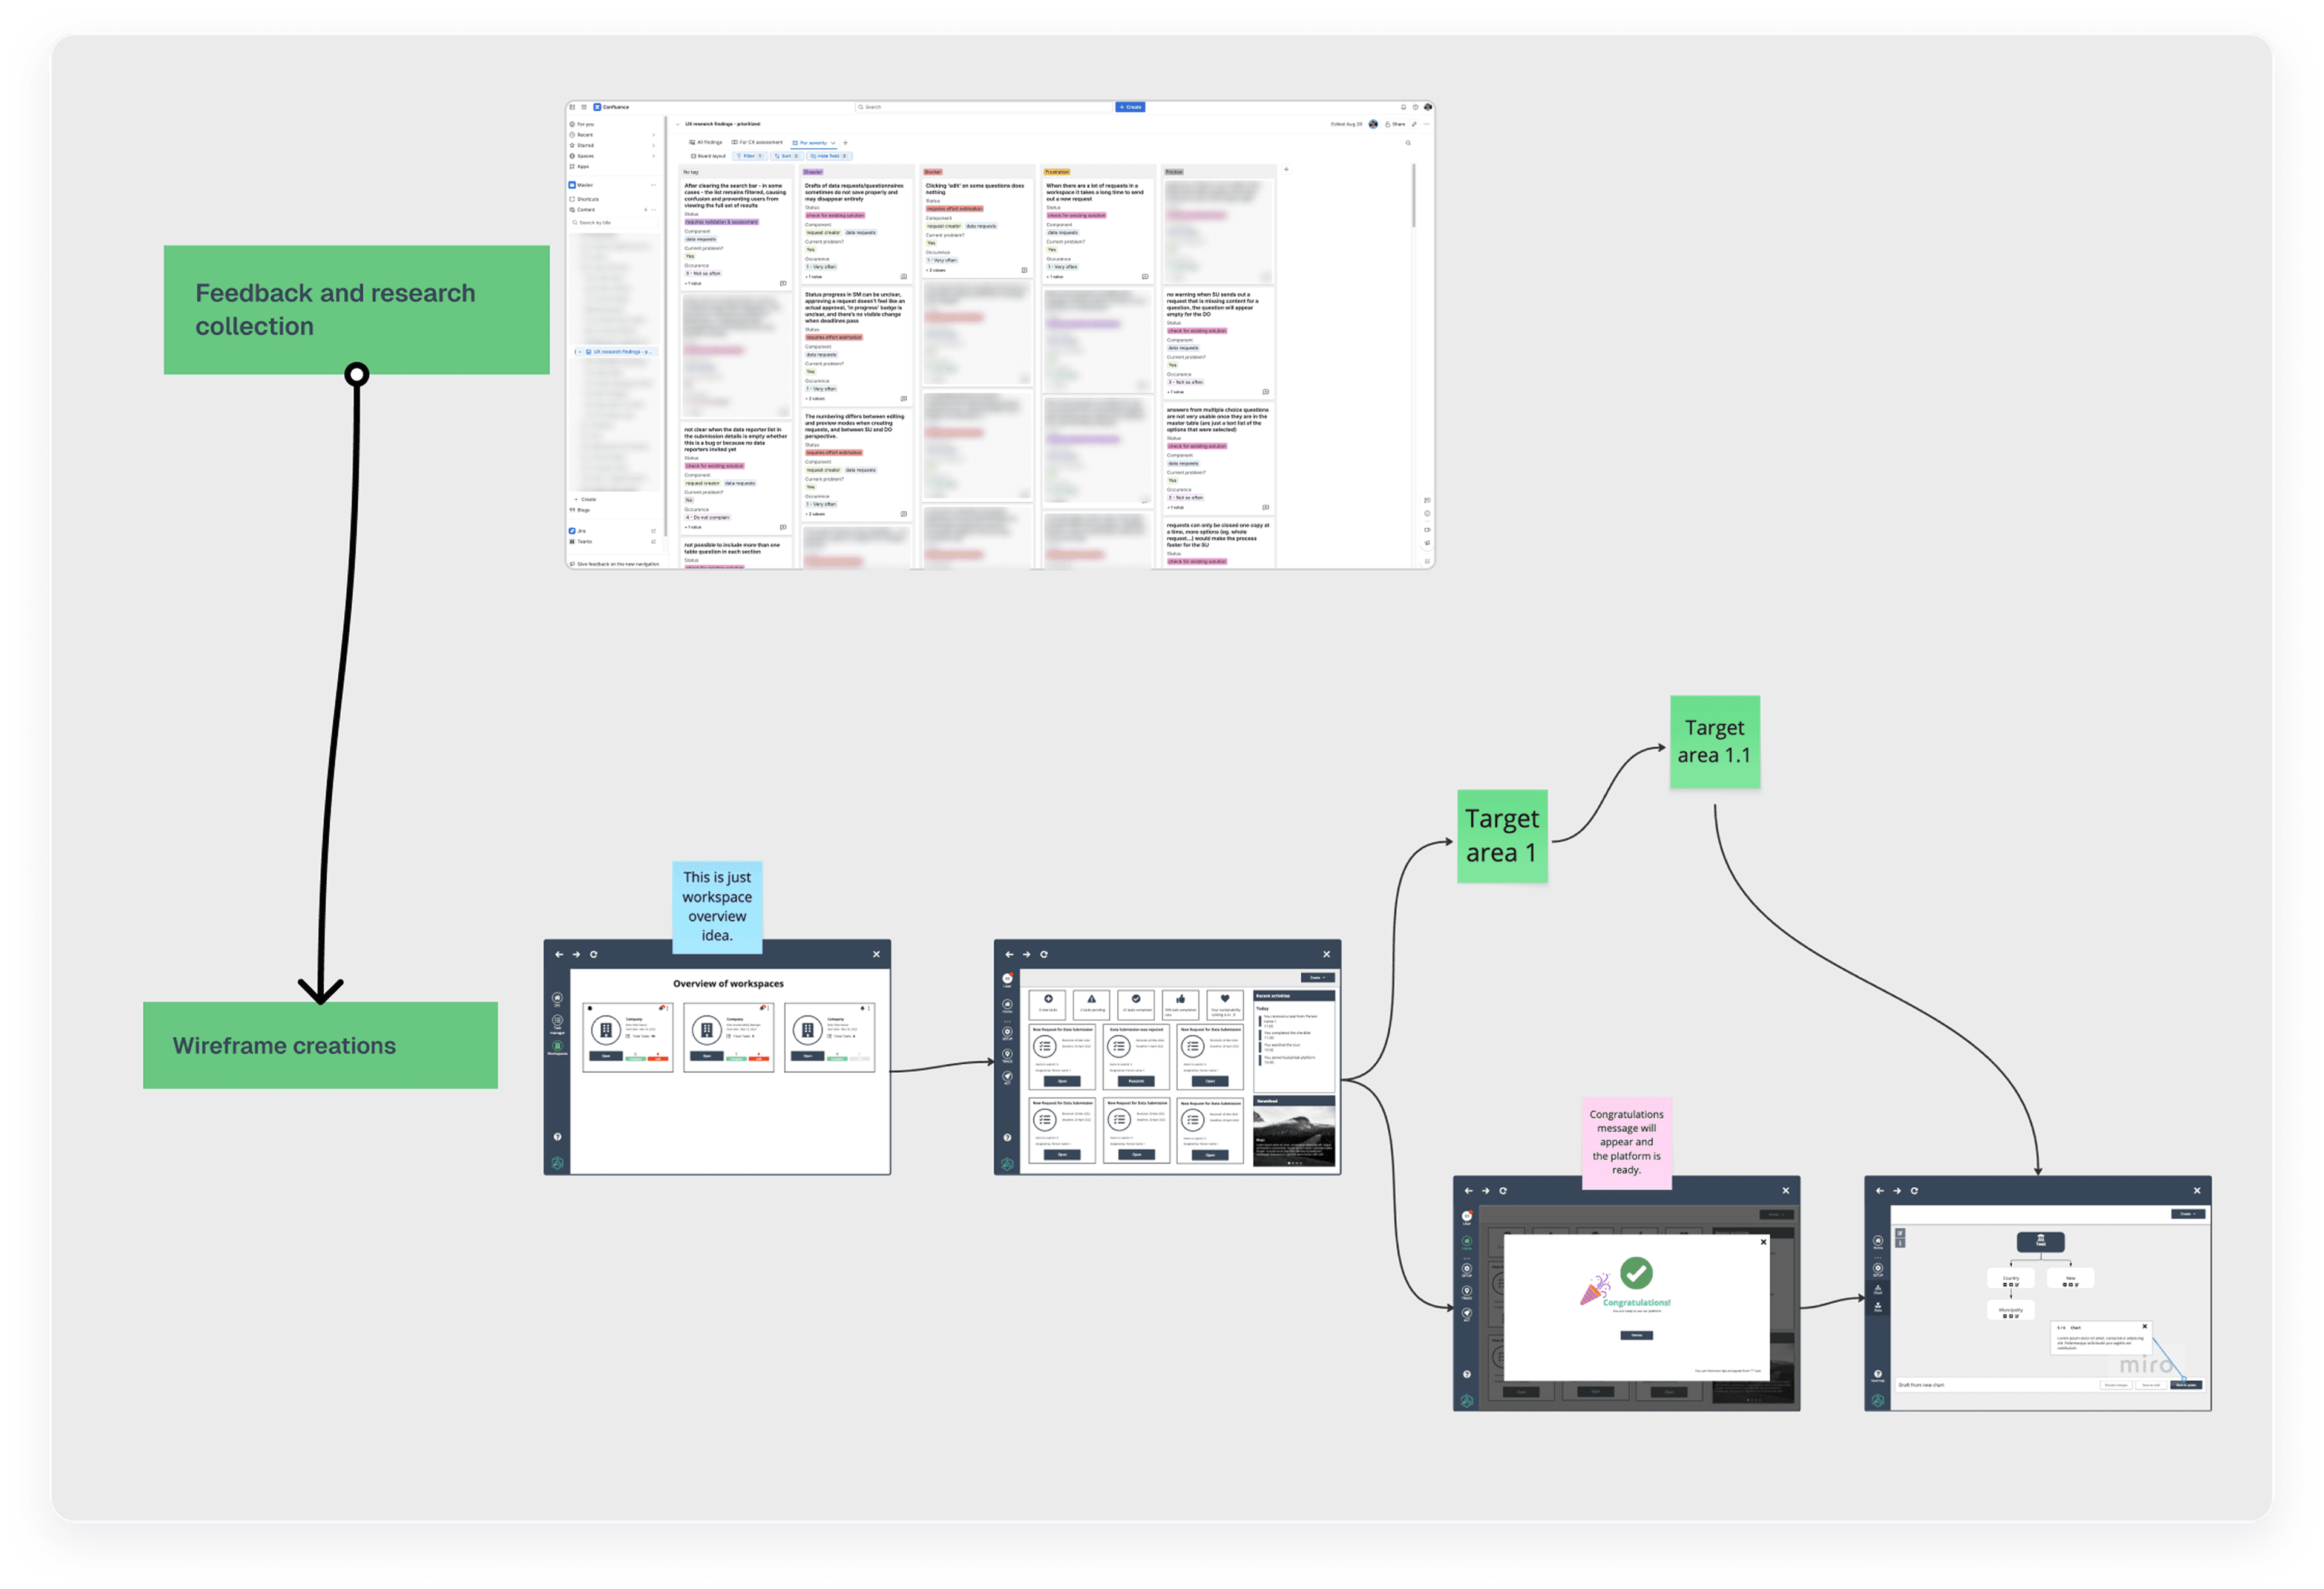Screen dimensions: 2324x1589
Task: Select the TRACE icon in the dashboard sidebar
Action: point(1008,1055)
